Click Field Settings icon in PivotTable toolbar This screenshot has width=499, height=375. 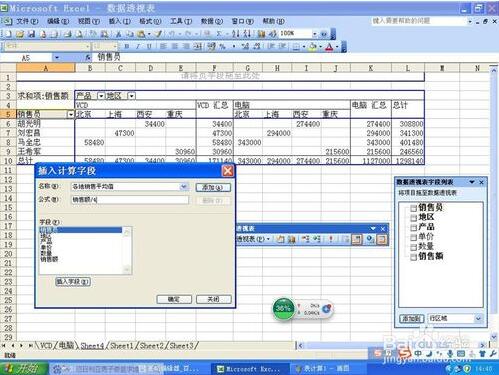[x=370, y=239]
